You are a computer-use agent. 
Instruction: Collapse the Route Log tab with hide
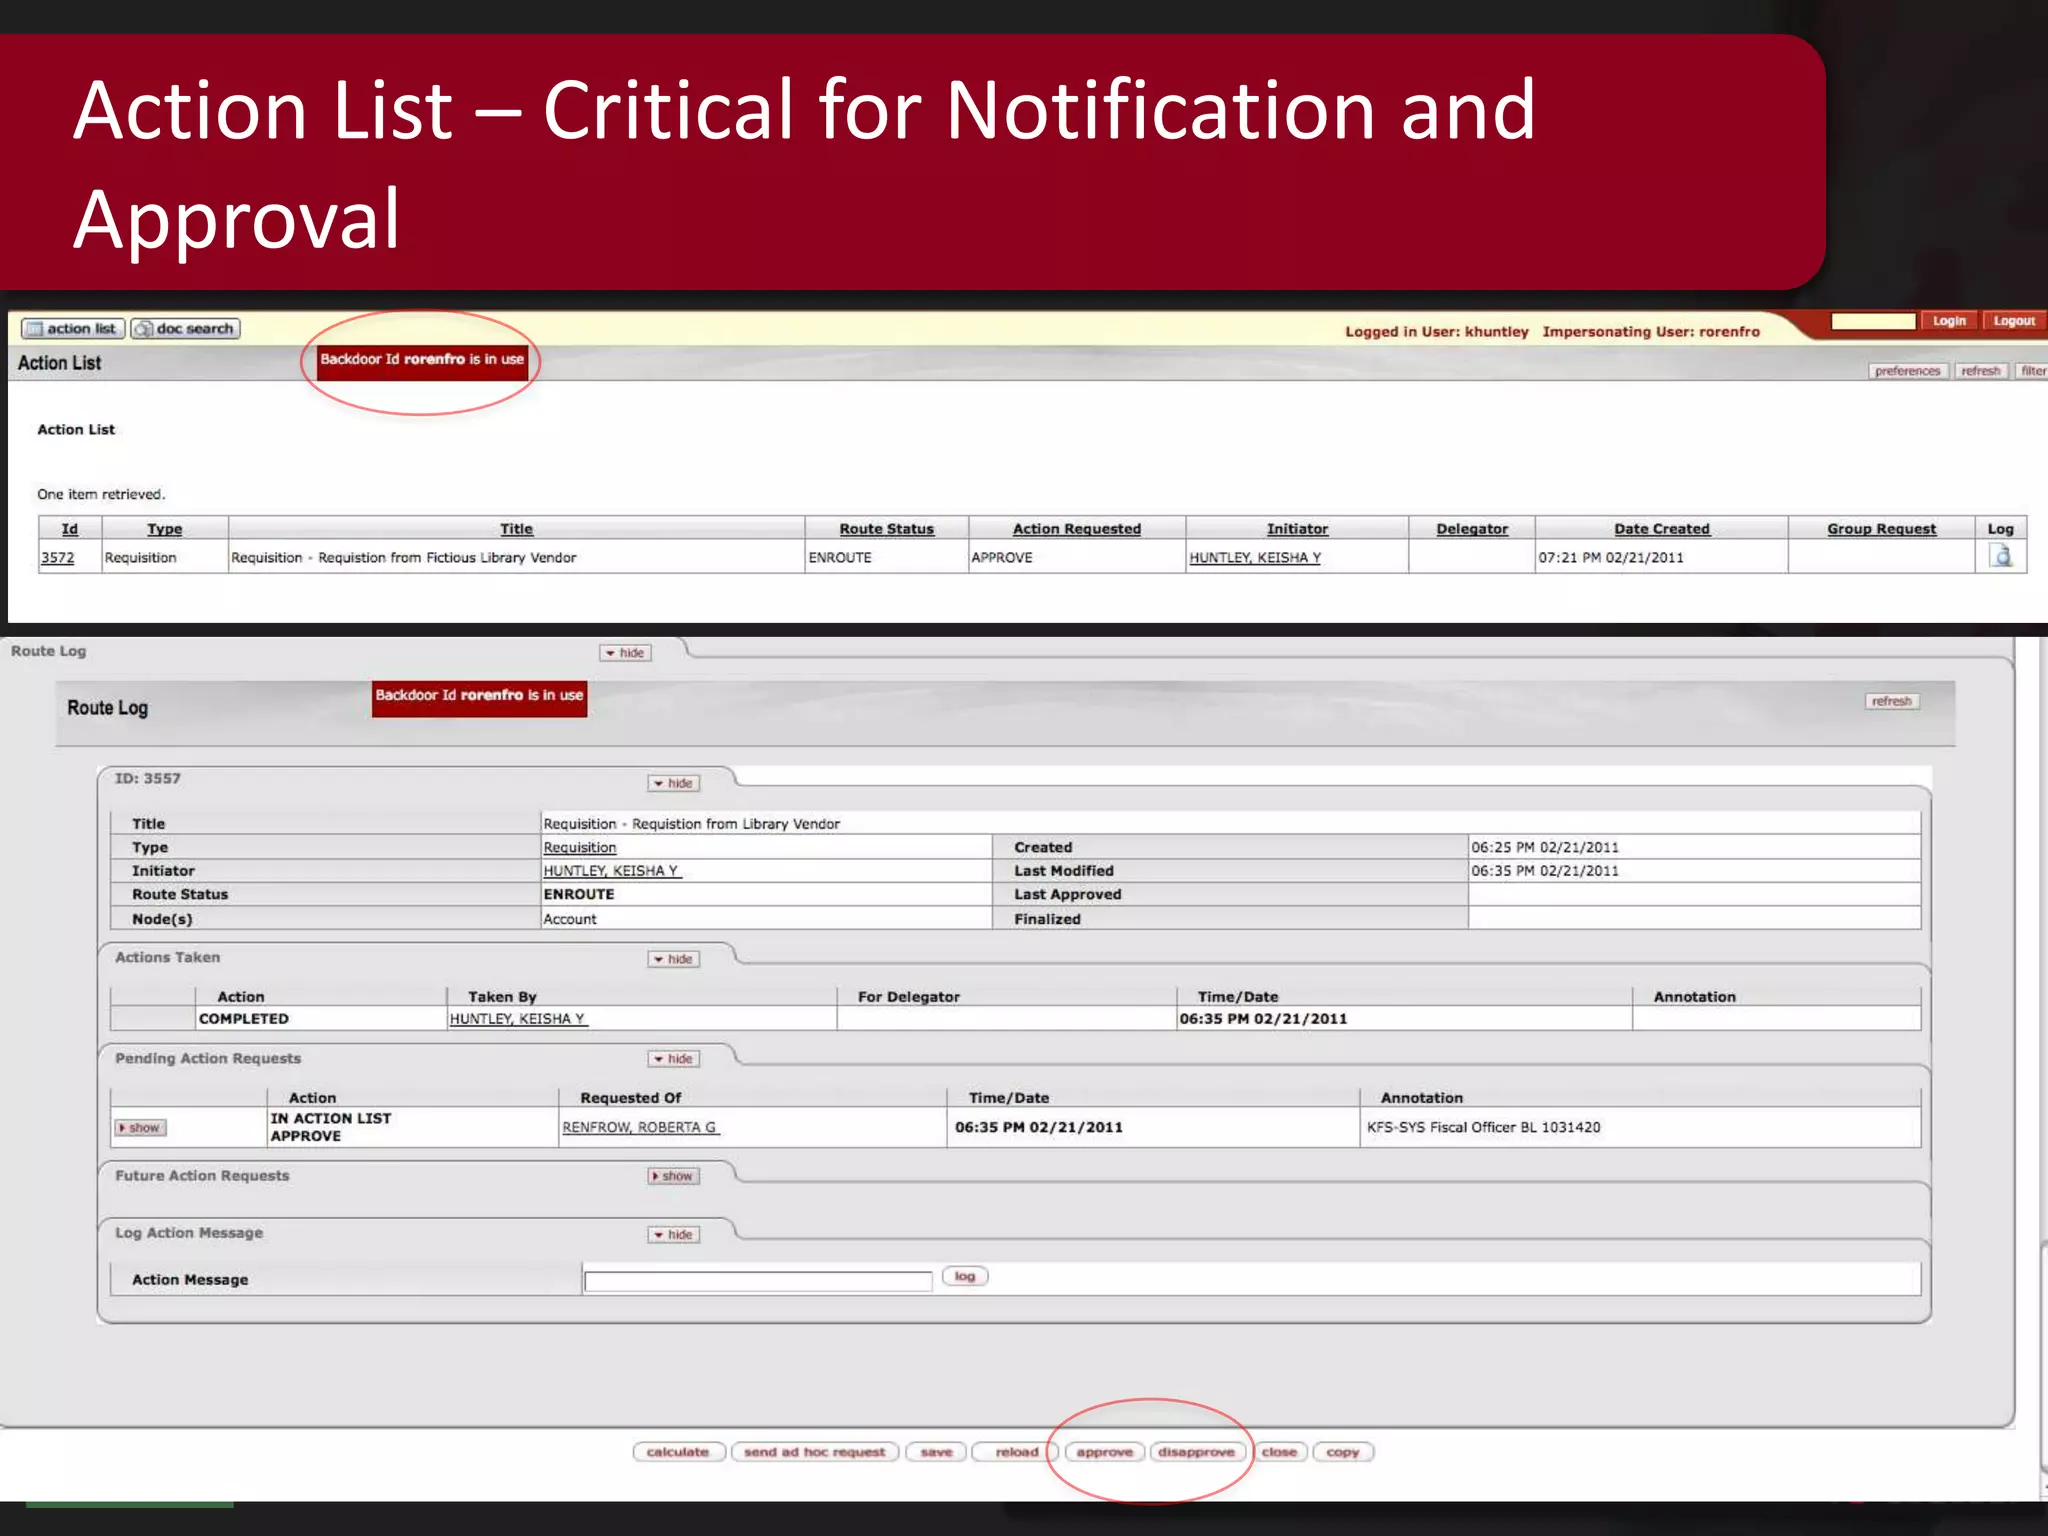[626, 653]
